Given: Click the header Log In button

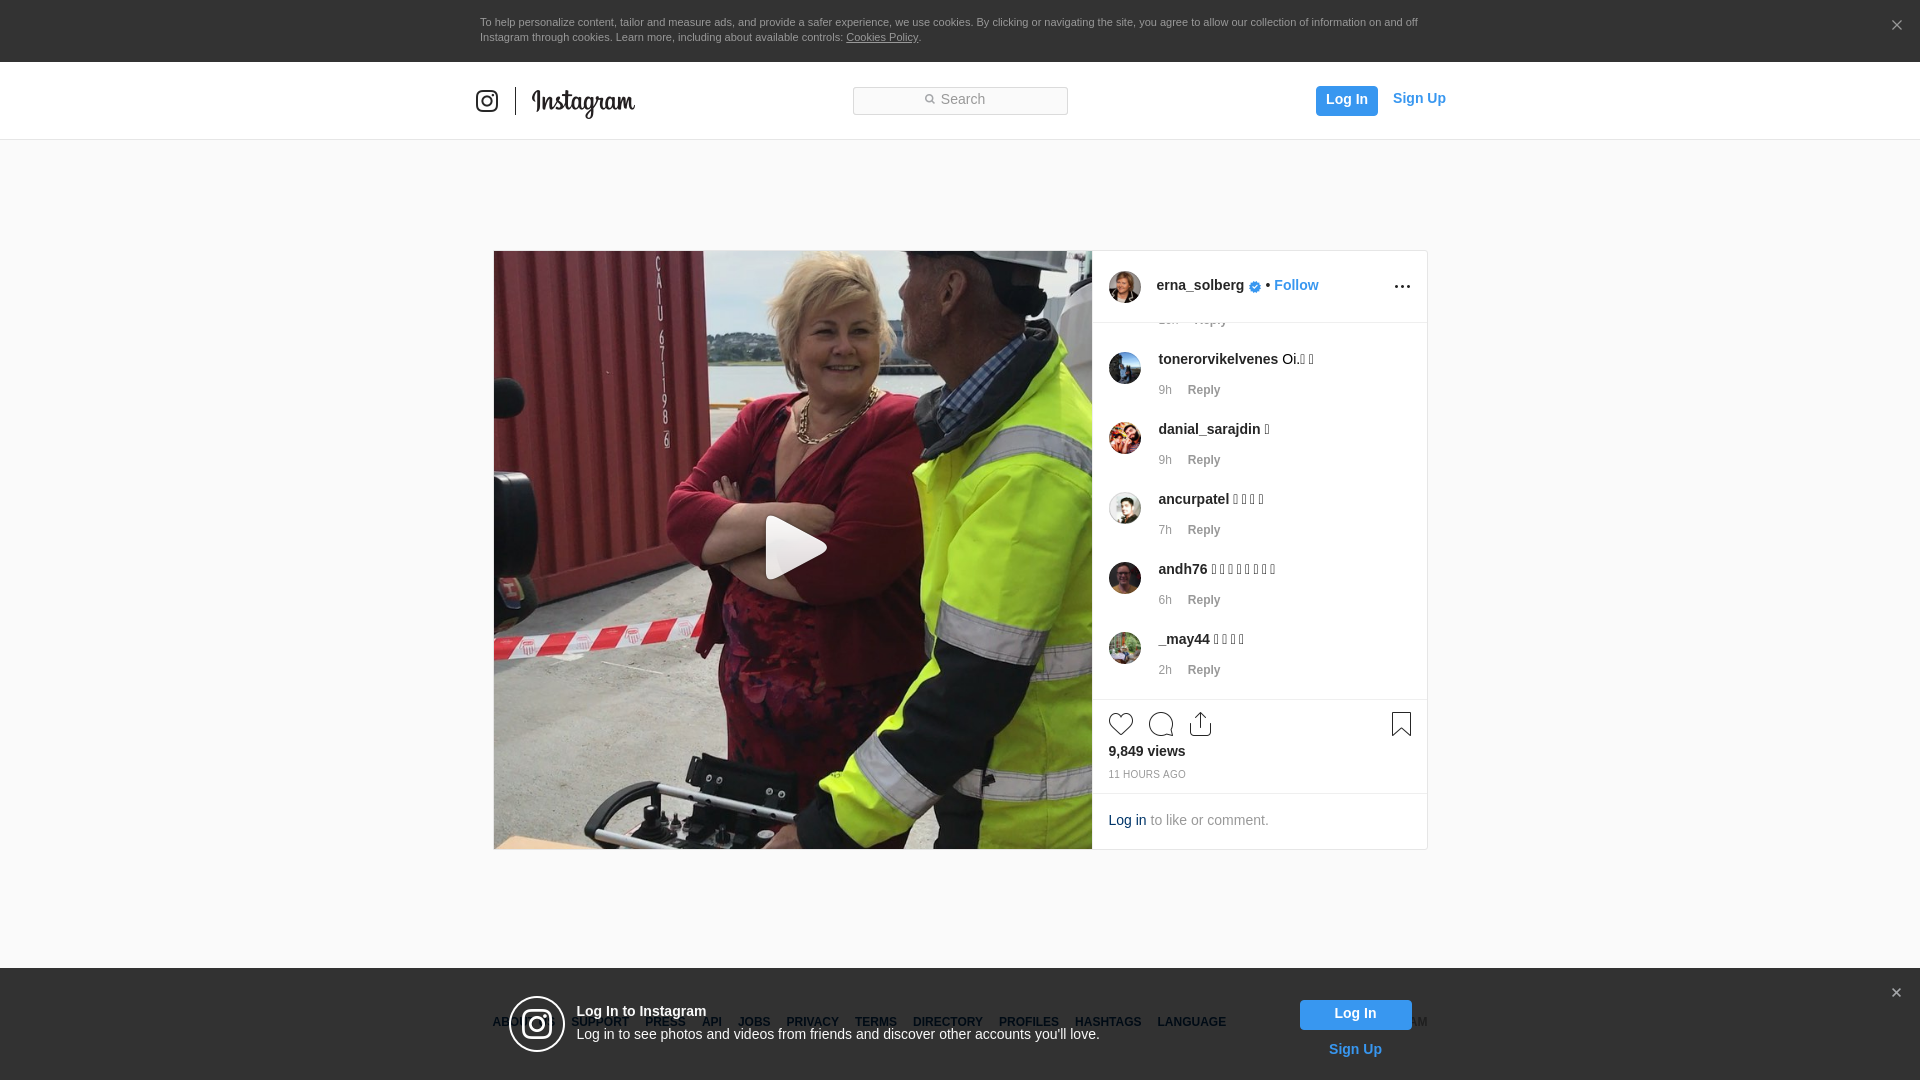Looking at the screenshot, I should (x=1346, y=100).
